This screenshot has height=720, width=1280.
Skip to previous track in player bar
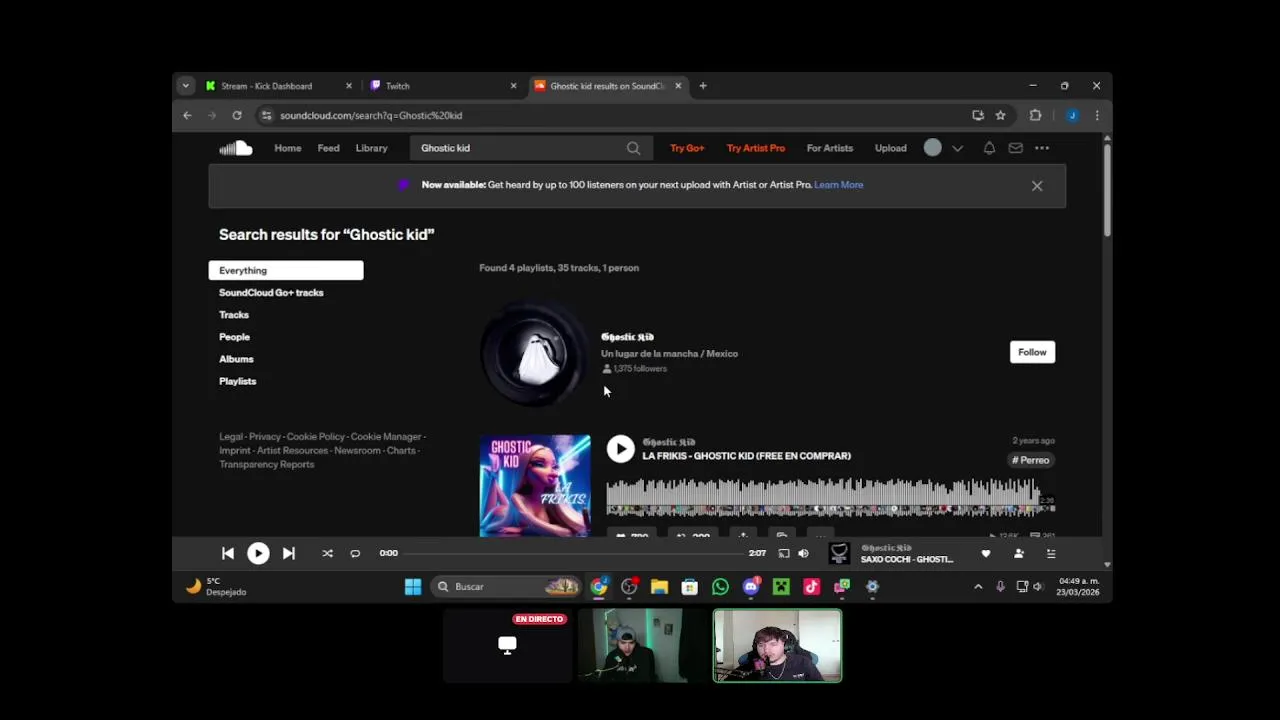[228, 553]
